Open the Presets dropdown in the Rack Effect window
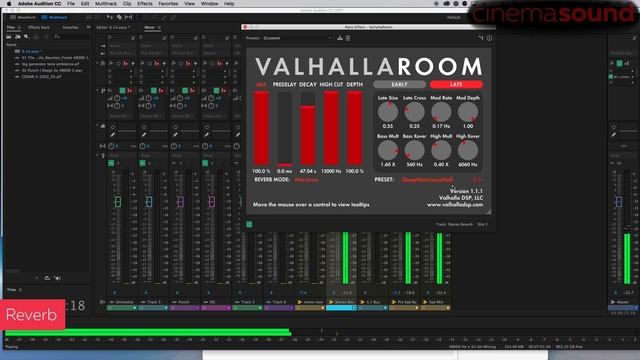Viewport: 640px width, 360px height. (297, 38)
